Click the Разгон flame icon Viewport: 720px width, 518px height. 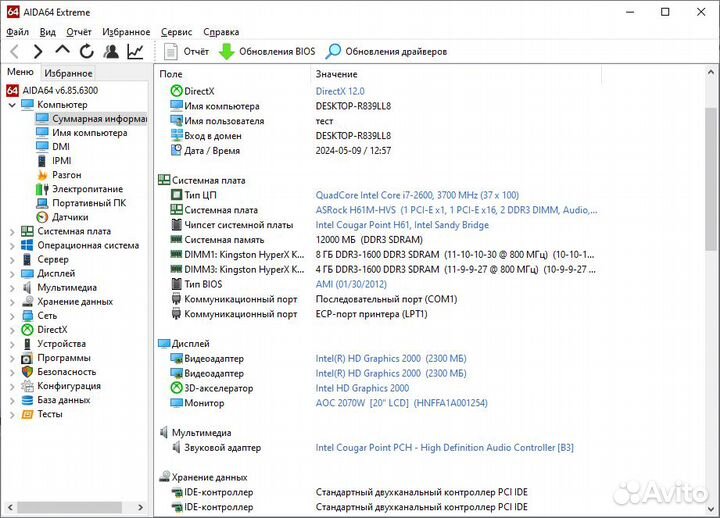click(42, 175)
